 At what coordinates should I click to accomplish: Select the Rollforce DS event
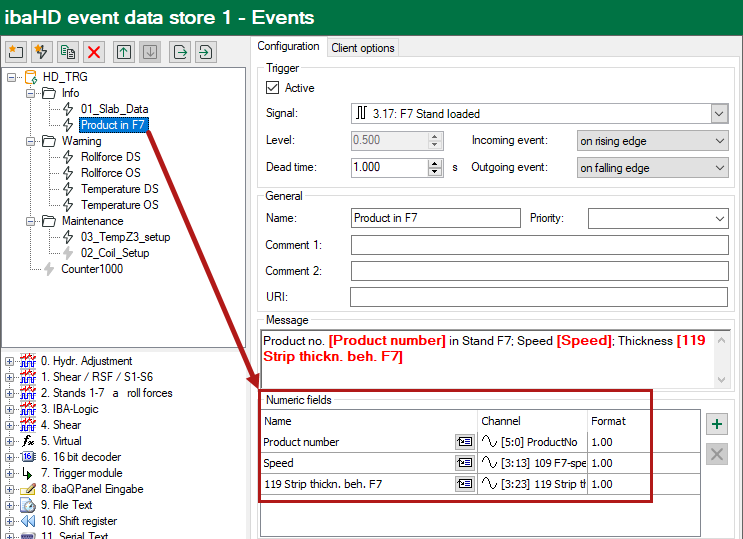(110, 157)
